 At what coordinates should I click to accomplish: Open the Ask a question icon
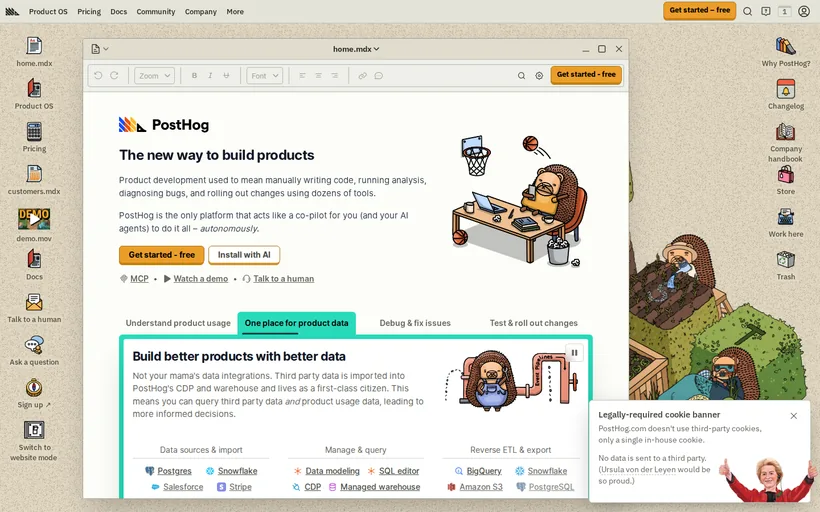coord(34,345)
